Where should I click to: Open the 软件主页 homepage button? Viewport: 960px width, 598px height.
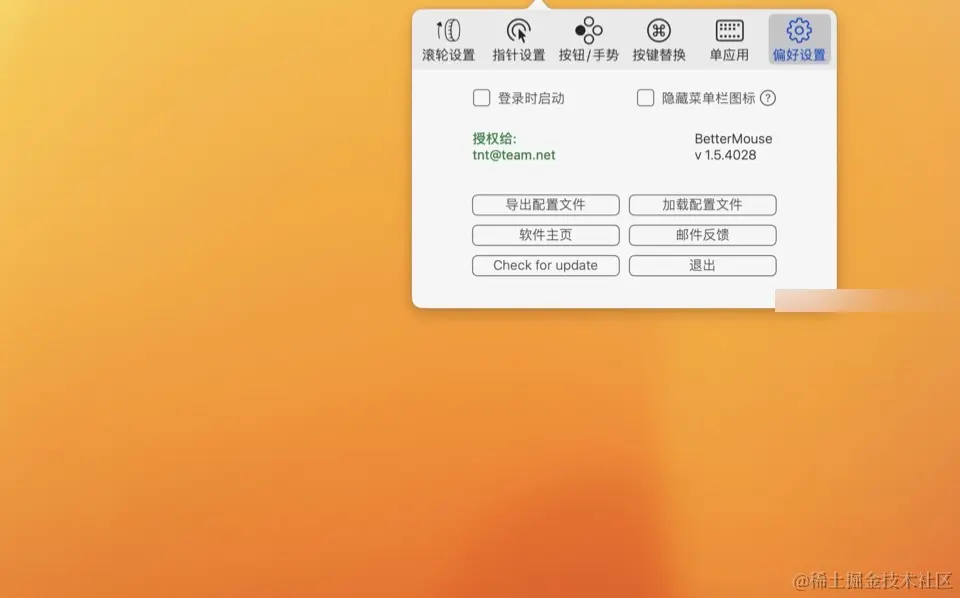coord(546,235)
